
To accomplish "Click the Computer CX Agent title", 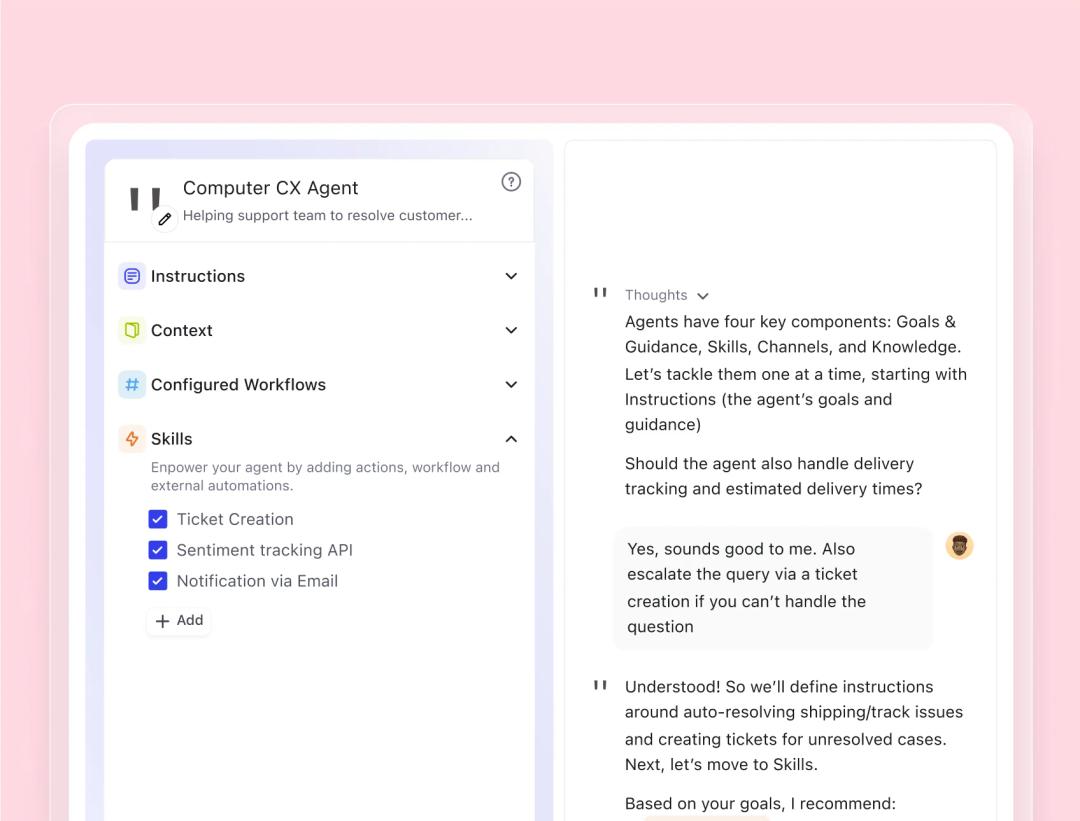I will (270, 187).
